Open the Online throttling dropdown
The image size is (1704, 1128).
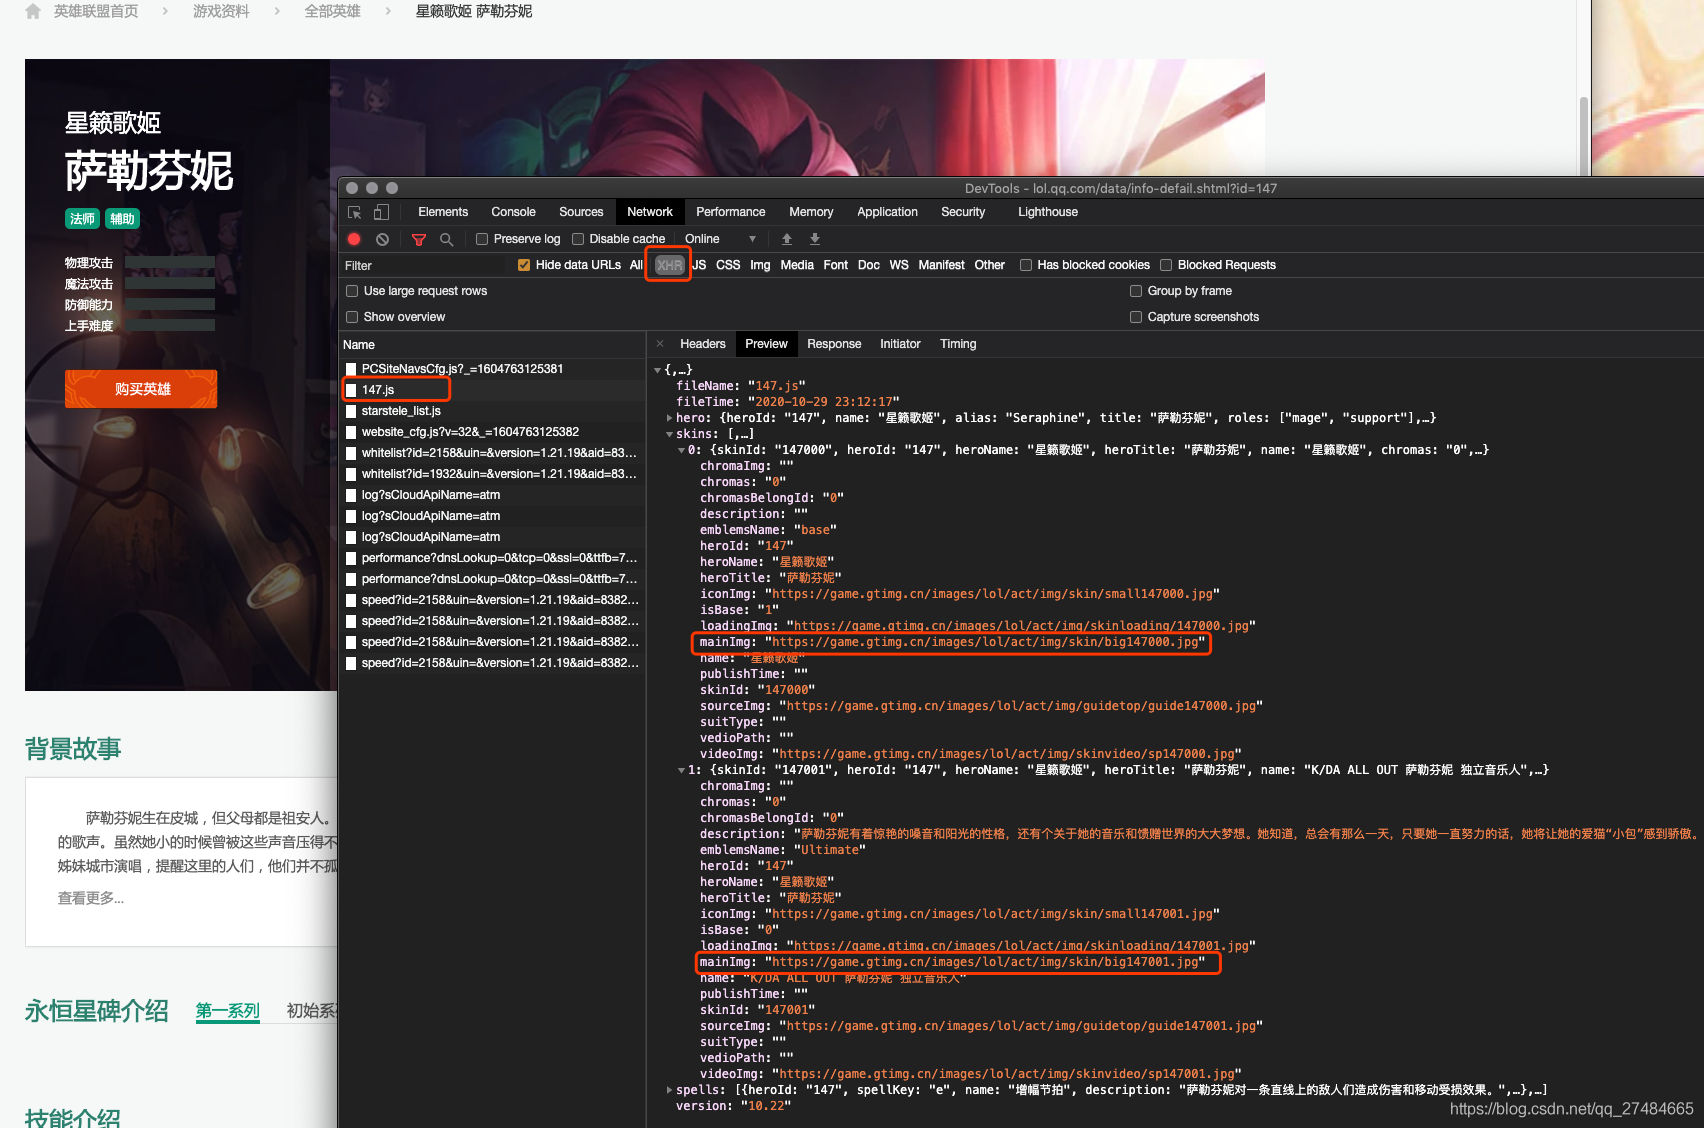point(720,239)
